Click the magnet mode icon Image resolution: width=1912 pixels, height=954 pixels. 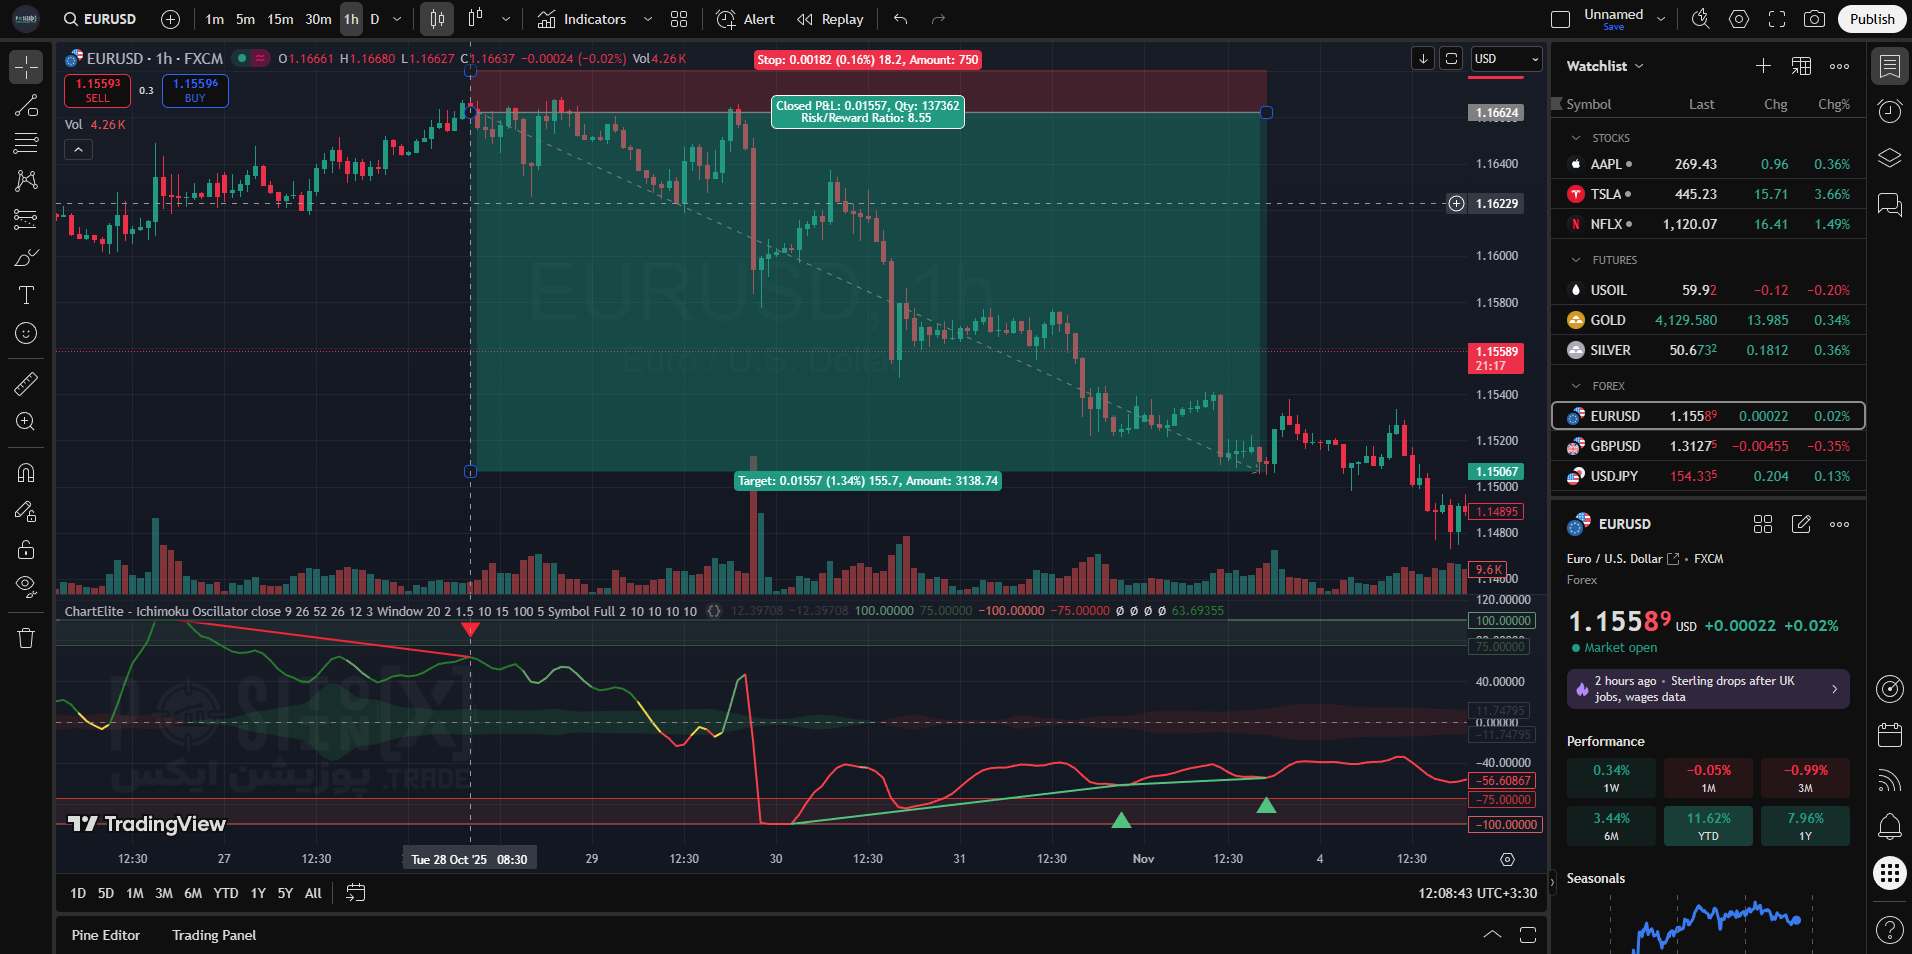(x=26, y=473)
